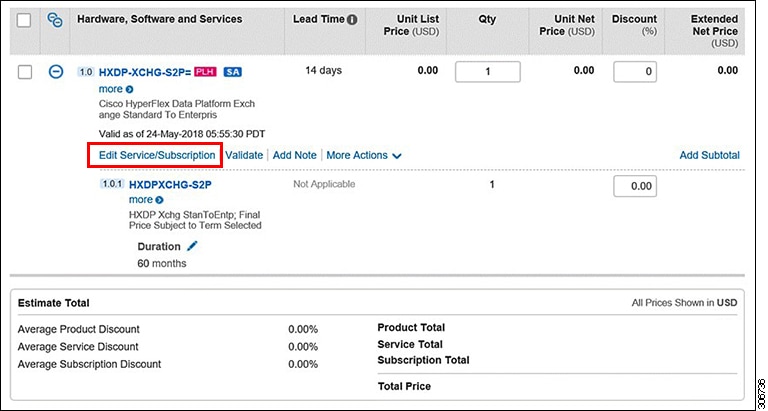Click 'All Prices Shown in USD' text
768x411 pixels.
684,303
